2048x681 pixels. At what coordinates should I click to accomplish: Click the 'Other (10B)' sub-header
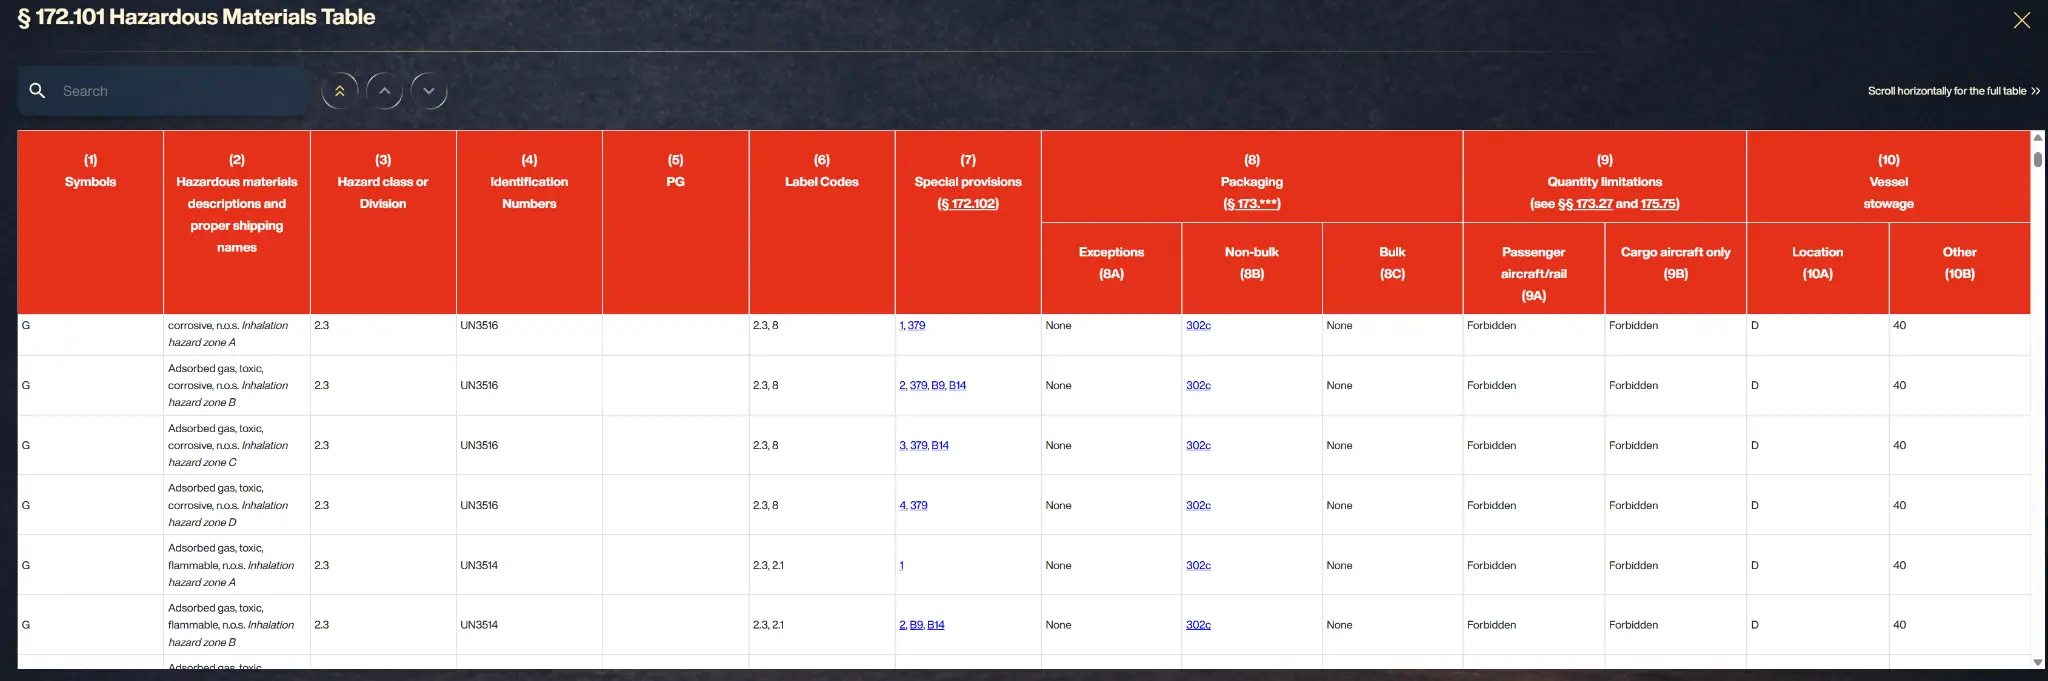[1960, 268]
